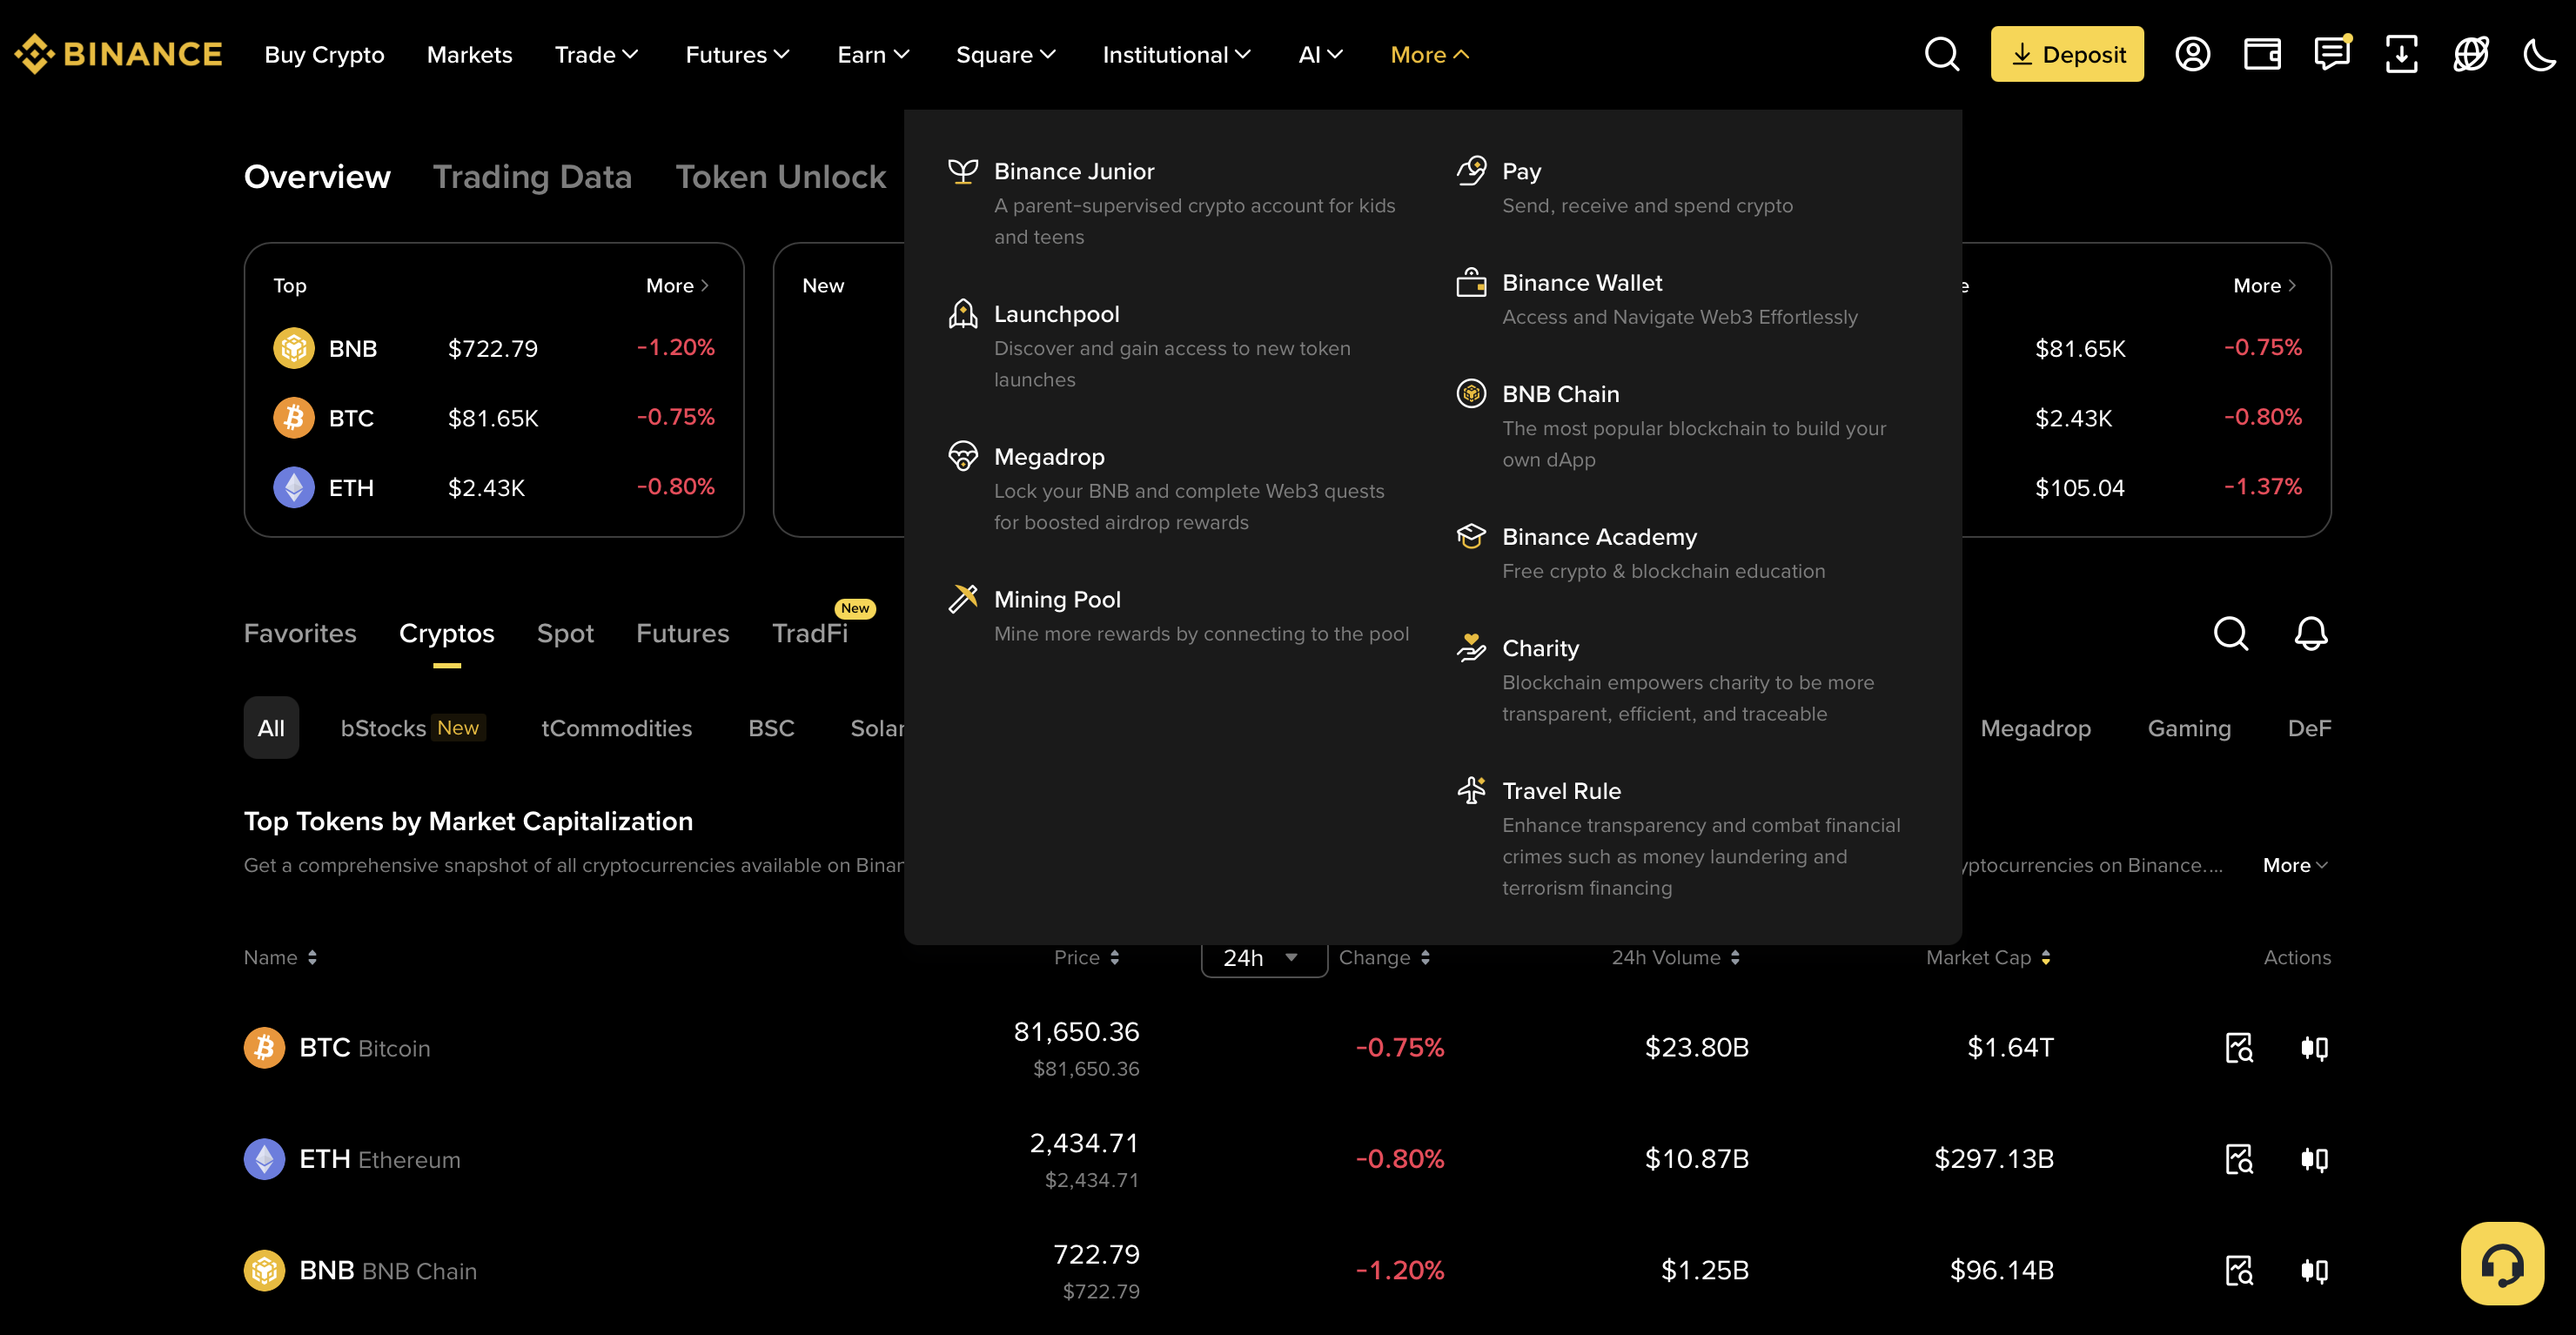The height and width of the screenshot is (1335, 2576).
Task: Sort table by Price column
Action: (1086, 957)
